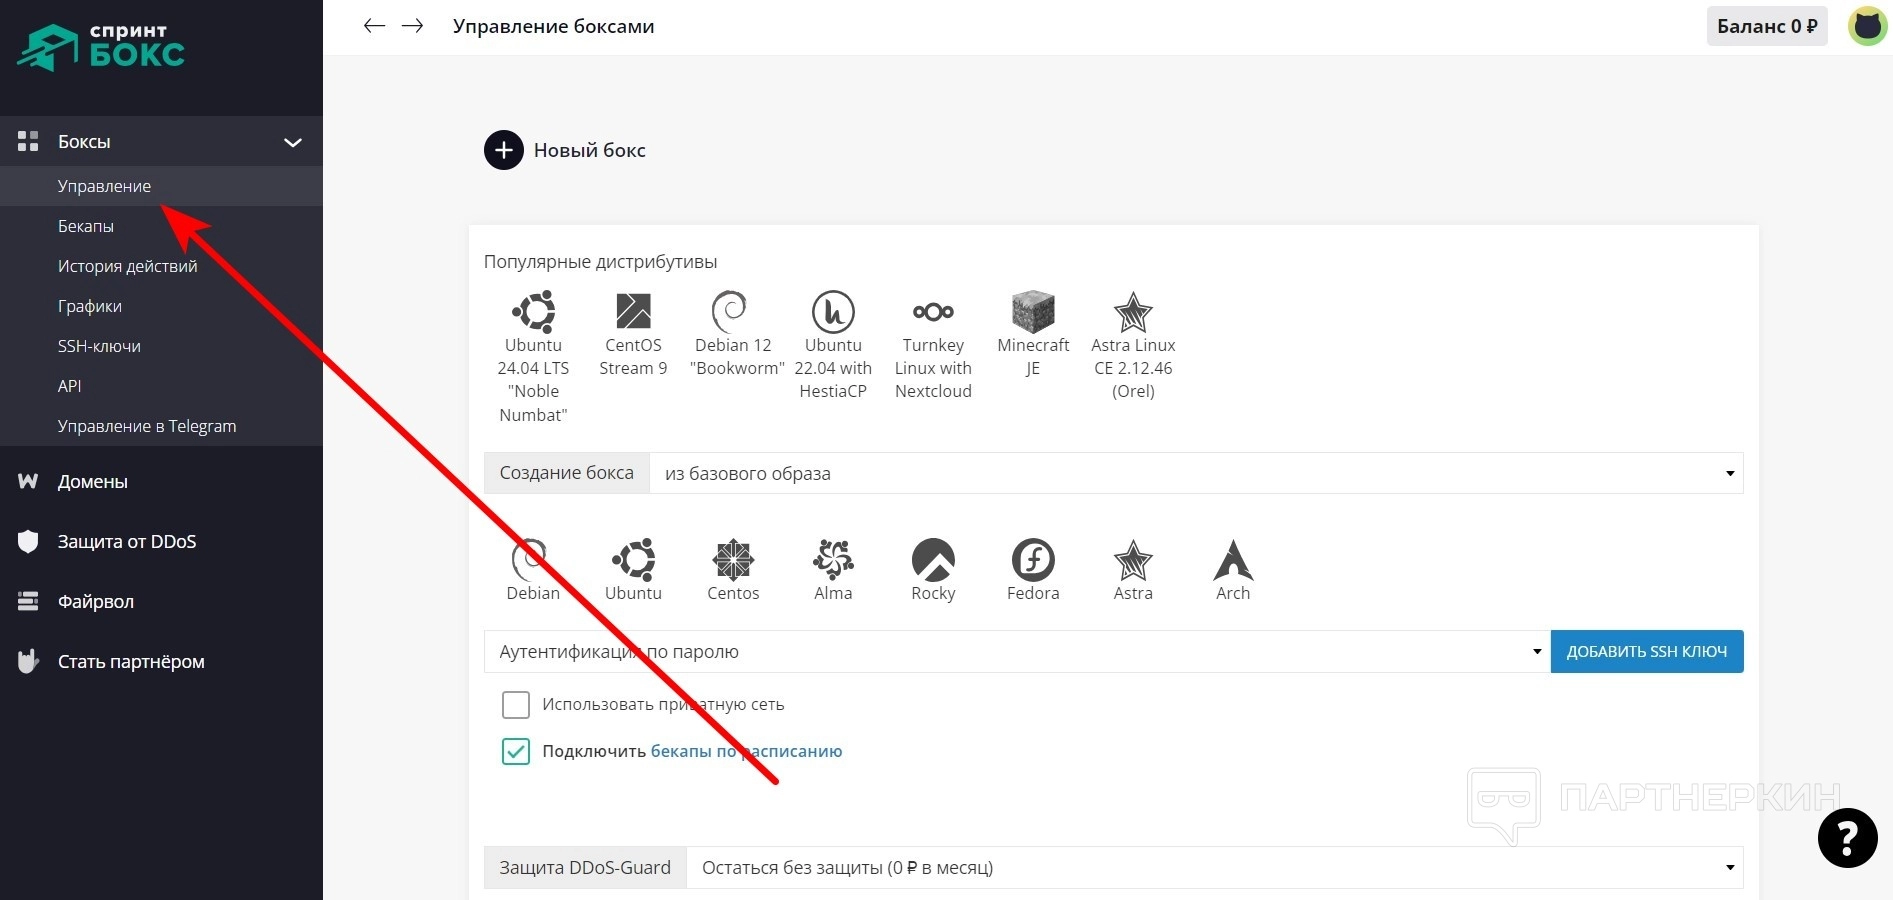Open the Бекапы sidebar menu item
The image size is (1893, 900).
pos(86,226)
